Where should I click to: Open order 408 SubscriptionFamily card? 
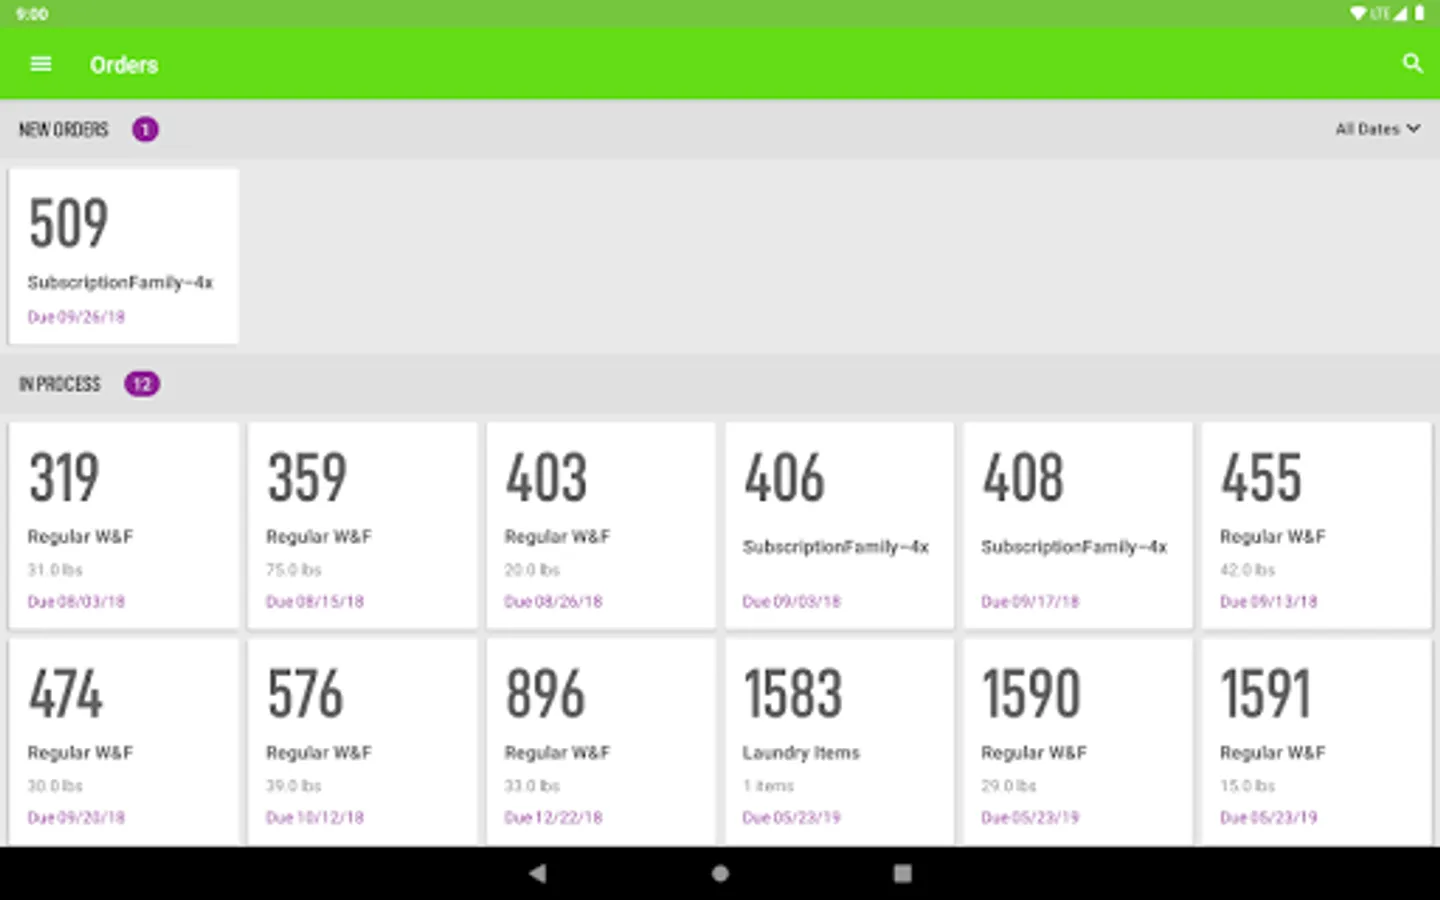pyautogui.click(x=1078, y=526)
